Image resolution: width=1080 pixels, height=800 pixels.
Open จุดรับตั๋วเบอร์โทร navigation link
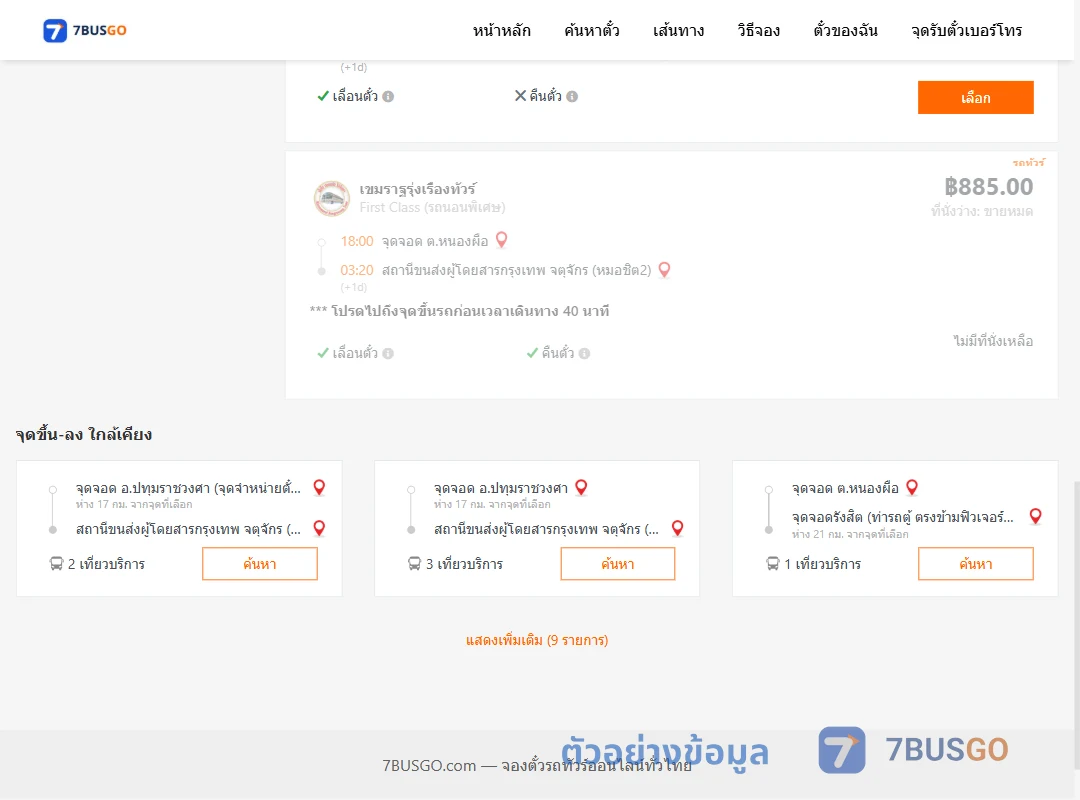tap(966, 30)
